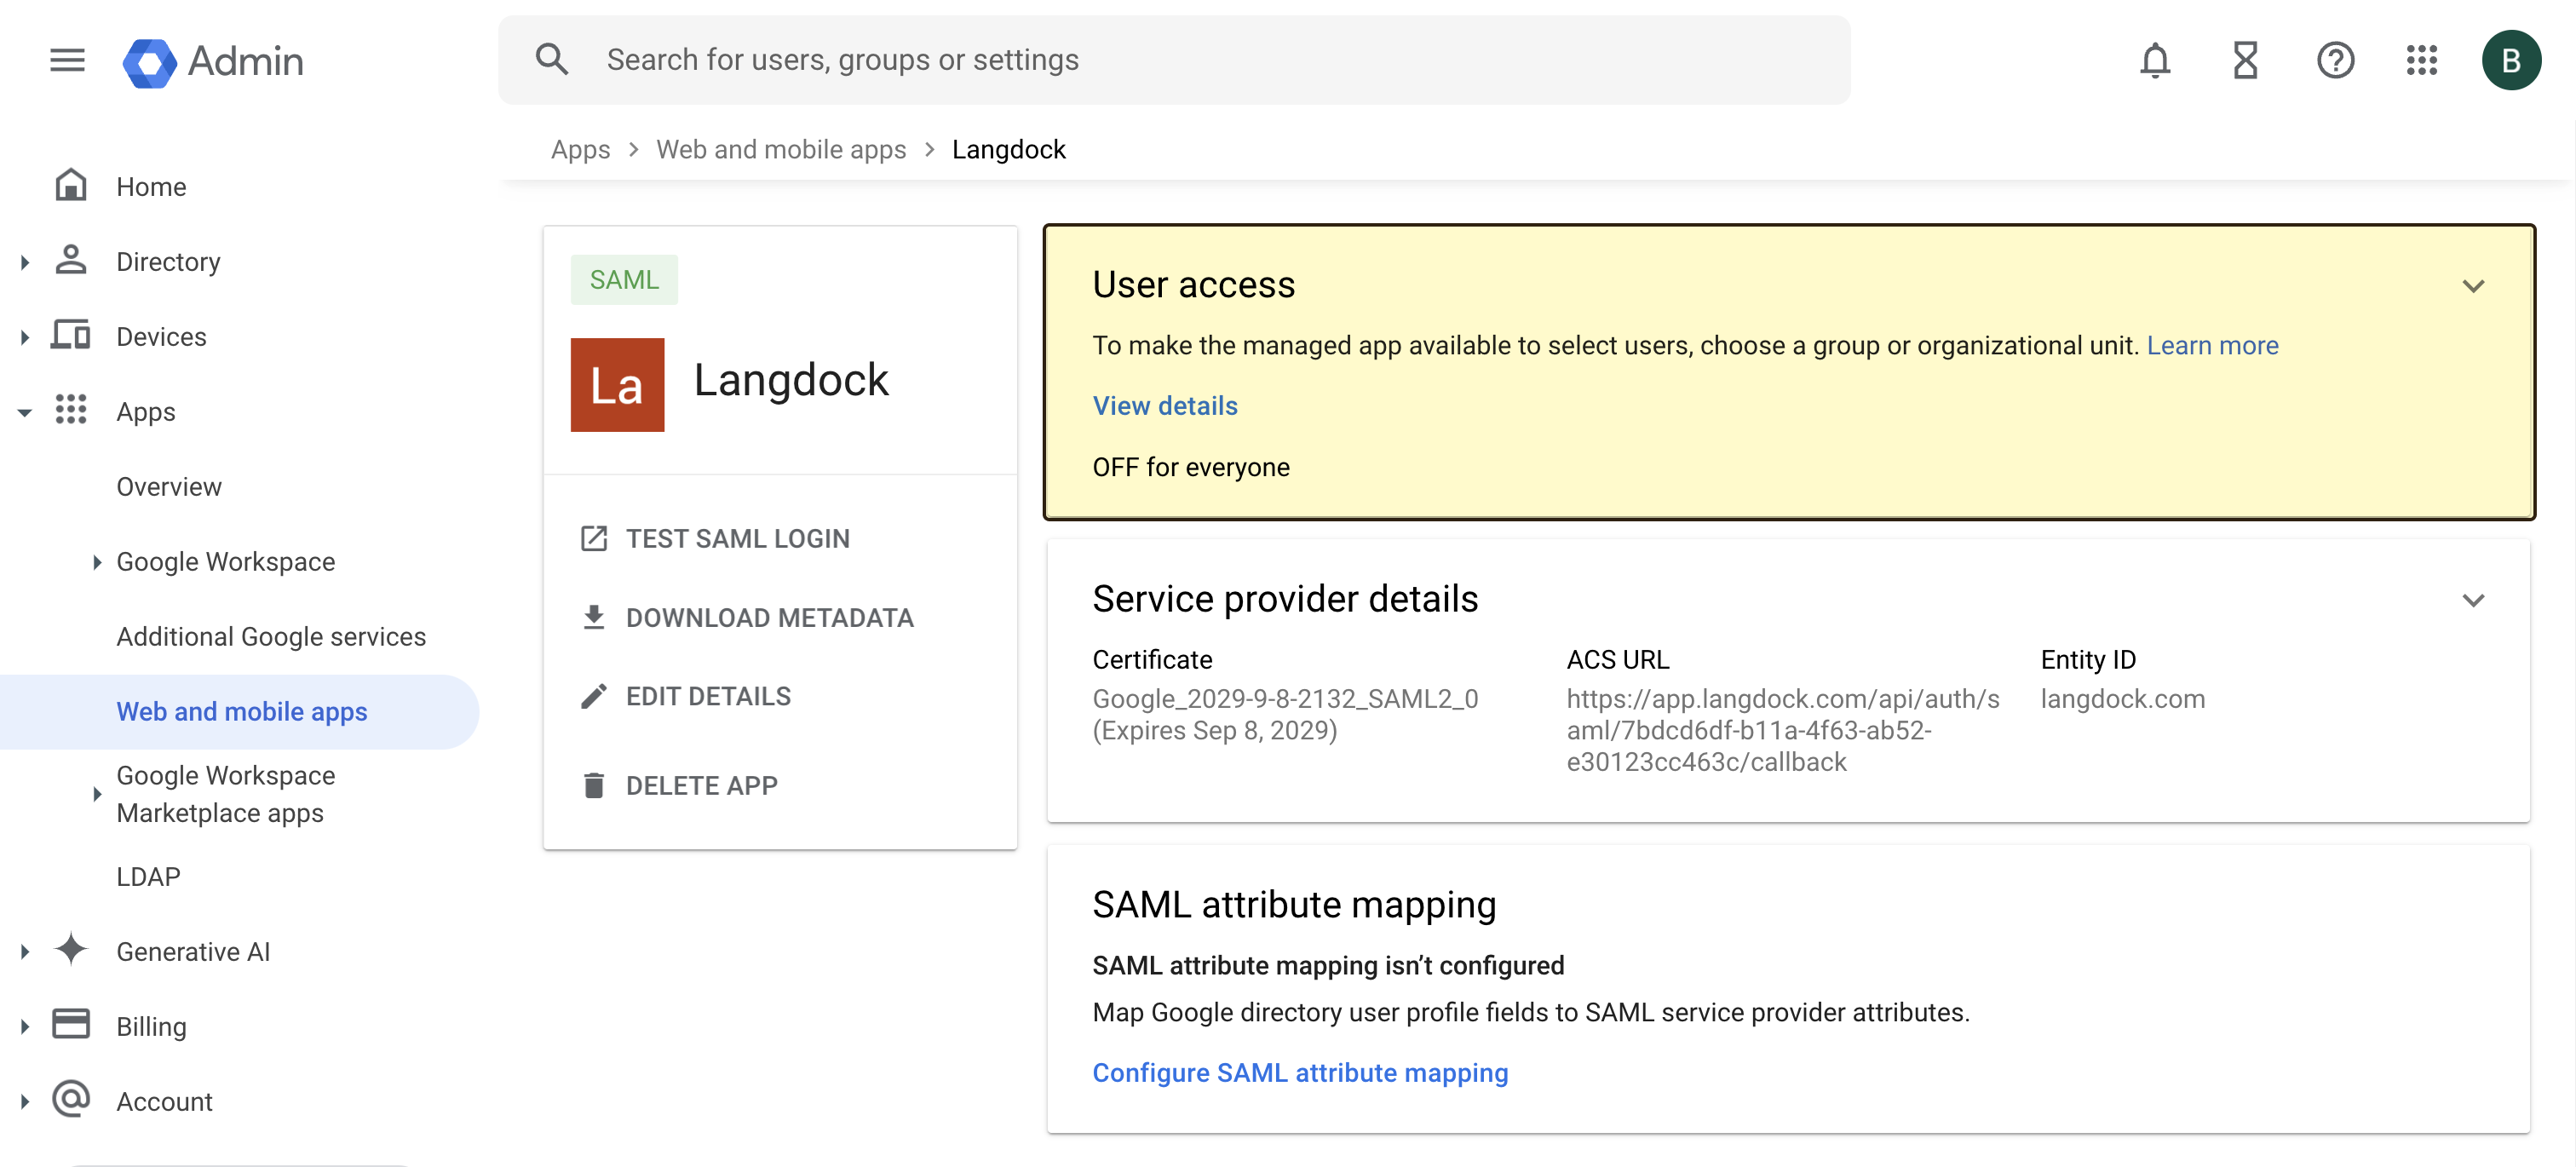Click the Home house icon
This screenshot has width=2576, height=1167.
[x=71, y=186]
